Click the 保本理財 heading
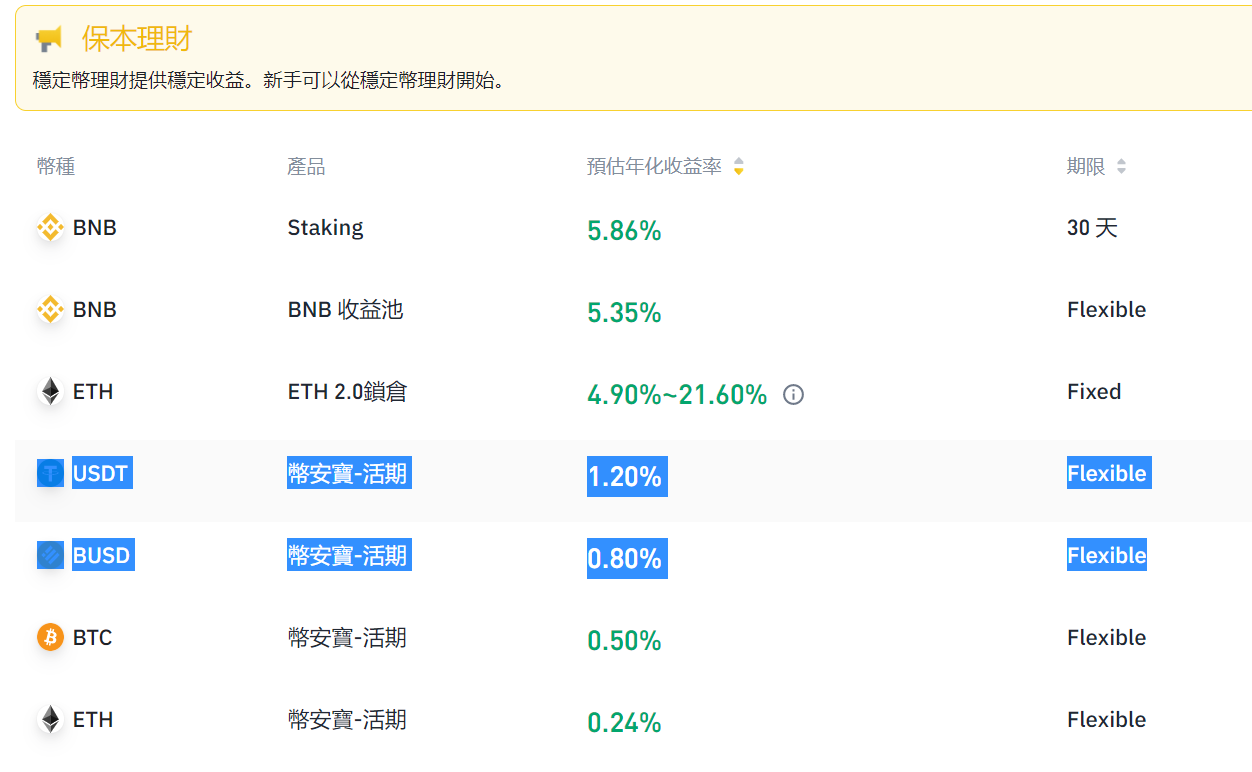Viewport: 1252px width, 772px height. tap(137, 40)
